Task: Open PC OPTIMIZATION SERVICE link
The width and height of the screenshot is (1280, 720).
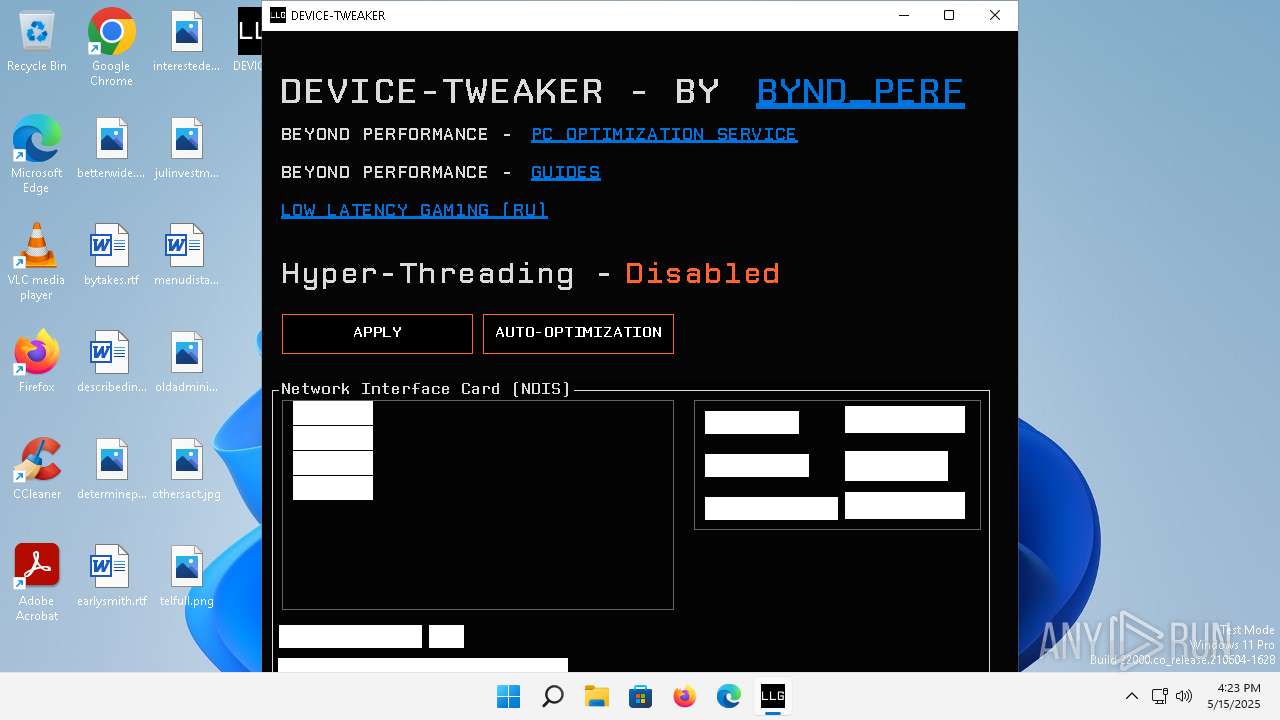Action: point(664,135)
